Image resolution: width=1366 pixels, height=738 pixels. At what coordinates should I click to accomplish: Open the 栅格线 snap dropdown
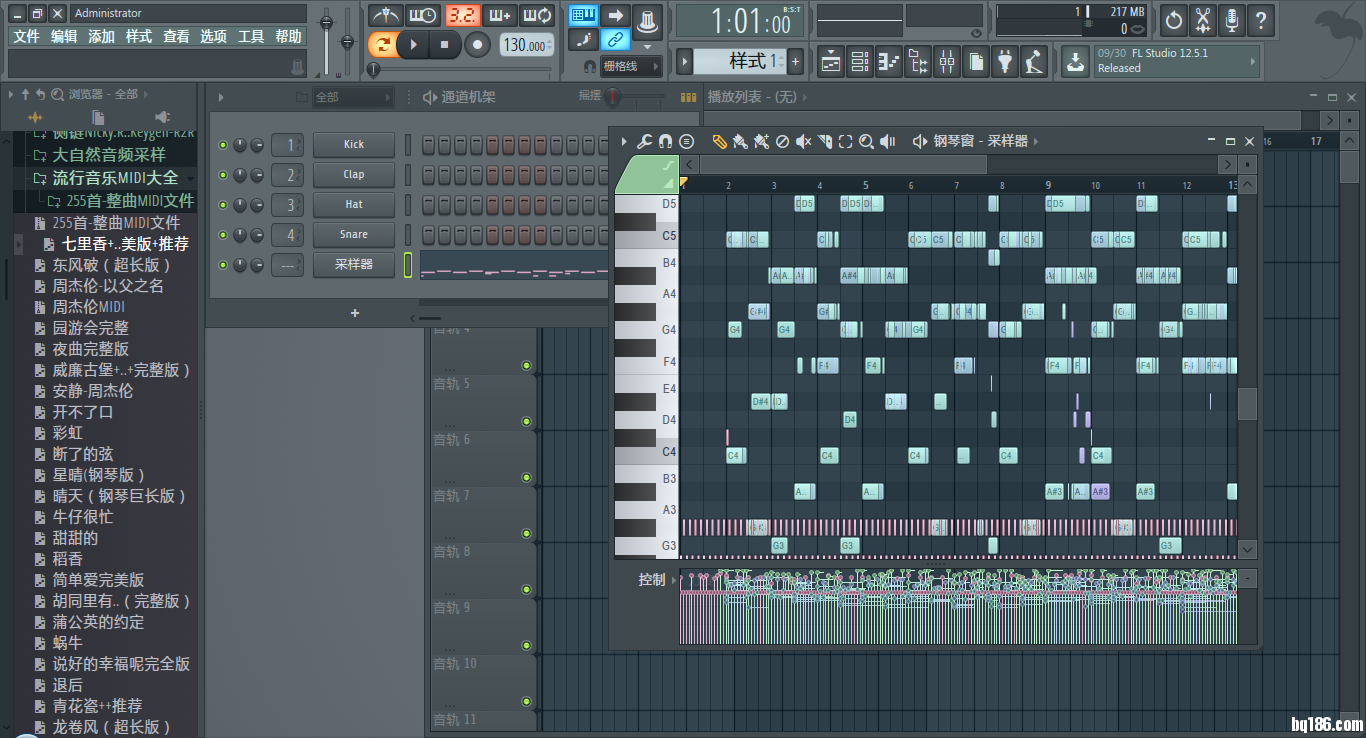click(x=632, y=66)
